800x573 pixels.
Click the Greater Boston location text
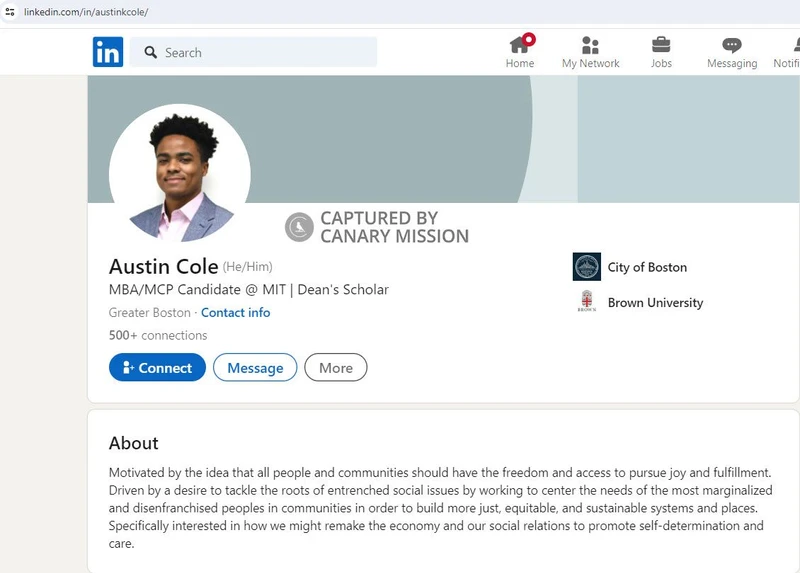pos(149,312)
